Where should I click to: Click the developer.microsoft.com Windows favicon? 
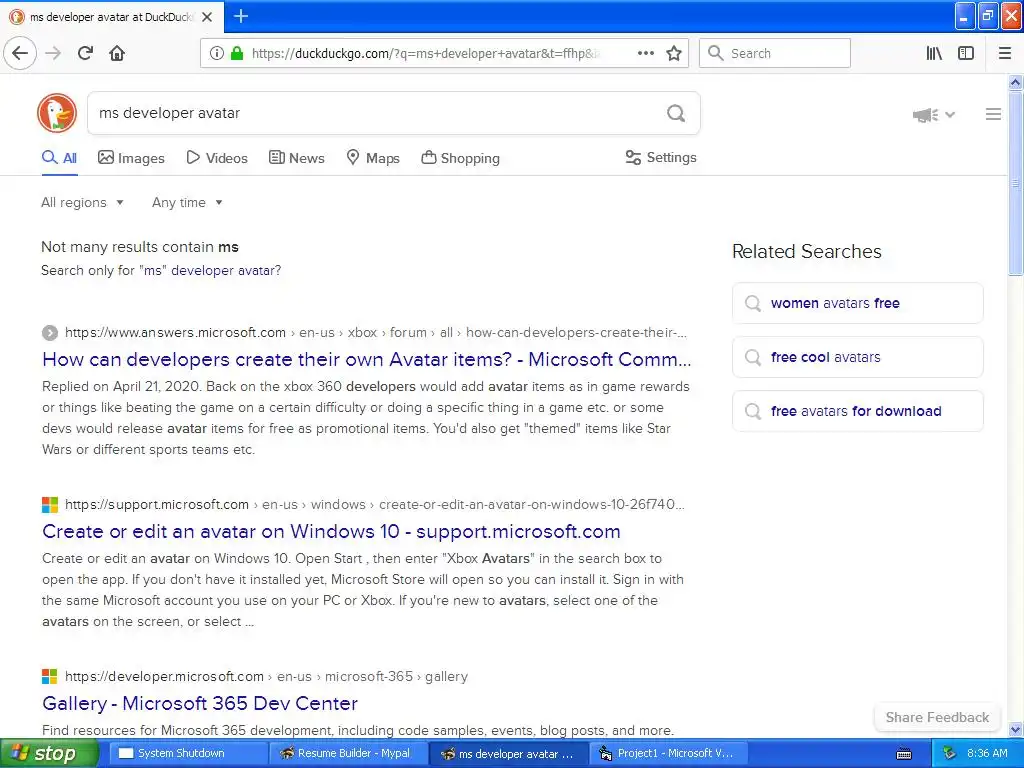pyautogui.click(x=50, y=677)
